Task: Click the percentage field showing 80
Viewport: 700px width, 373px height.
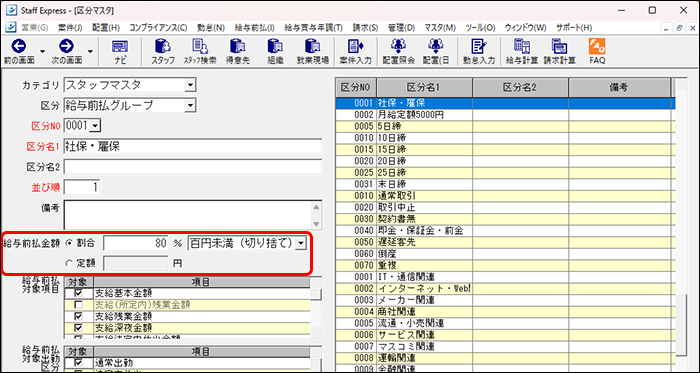Action: pyautogui.click(x=136, y=243)
